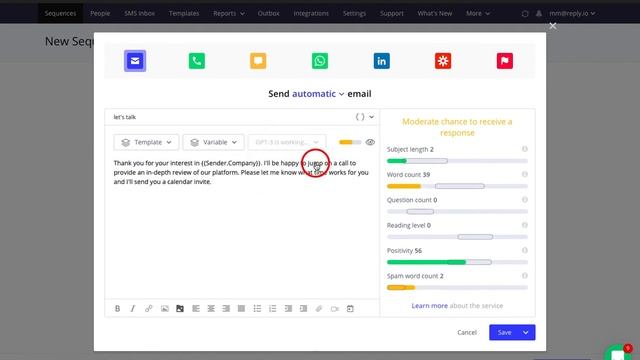
Task: Go to the People tab
Action: (100, 13)
